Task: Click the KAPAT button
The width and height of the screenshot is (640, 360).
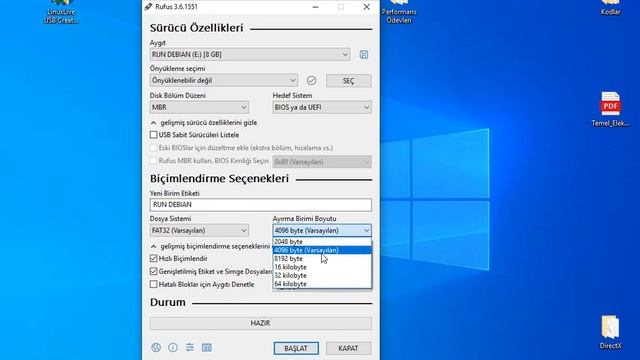Action: coord(349,348)
